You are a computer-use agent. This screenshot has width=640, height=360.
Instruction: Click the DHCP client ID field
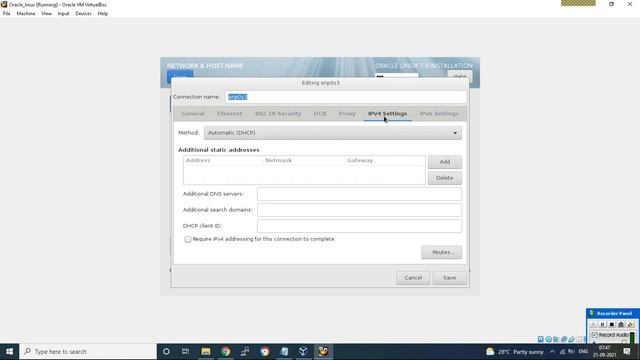[359, 226]
